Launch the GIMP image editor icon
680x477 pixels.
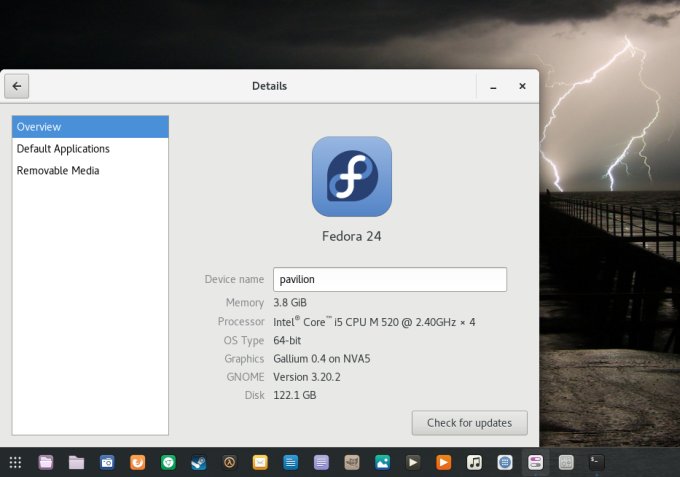point(352,462)
